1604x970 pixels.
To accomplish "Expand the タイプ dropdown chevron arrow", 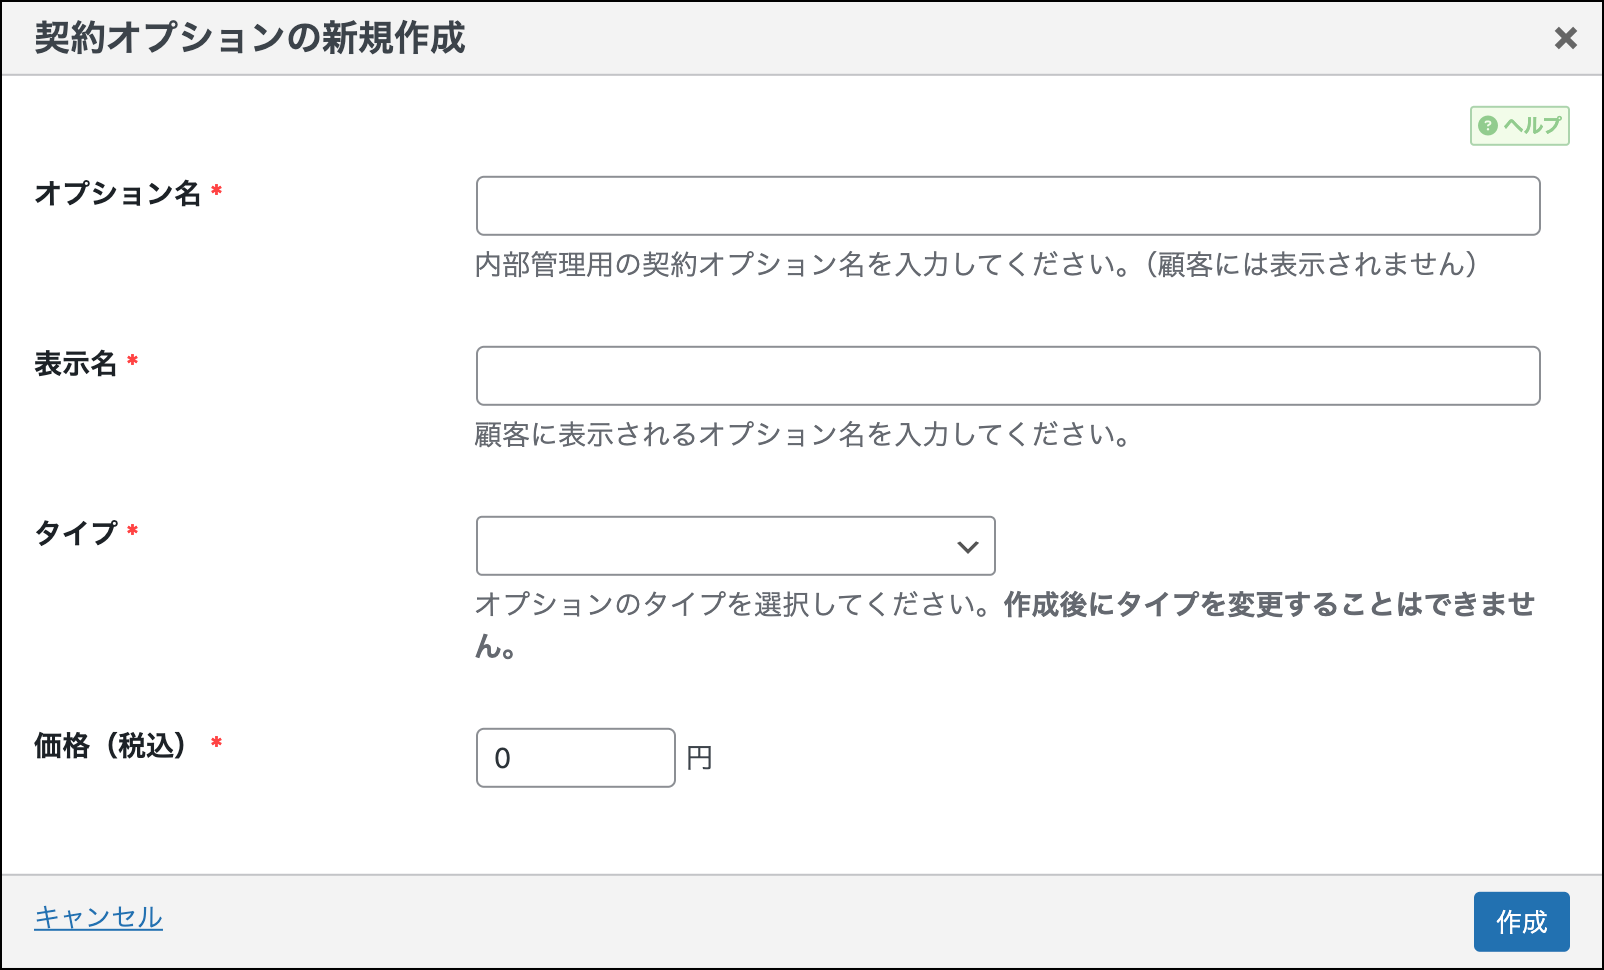I will coord(967,547).
